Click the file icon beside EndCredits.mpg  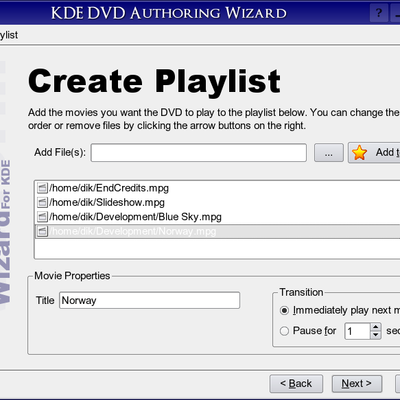pos(42,188)
